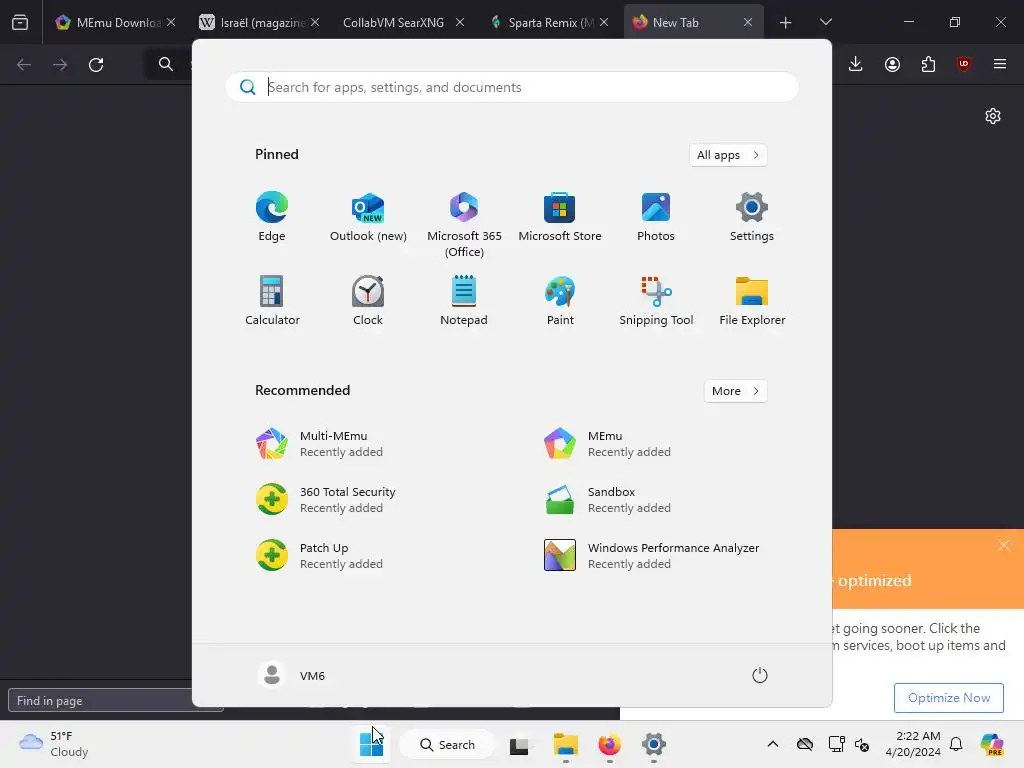The image size is (1024, 768).
Task: Open New Tab page settings gear
Action: pyautogui.click(x=993, y=116)
